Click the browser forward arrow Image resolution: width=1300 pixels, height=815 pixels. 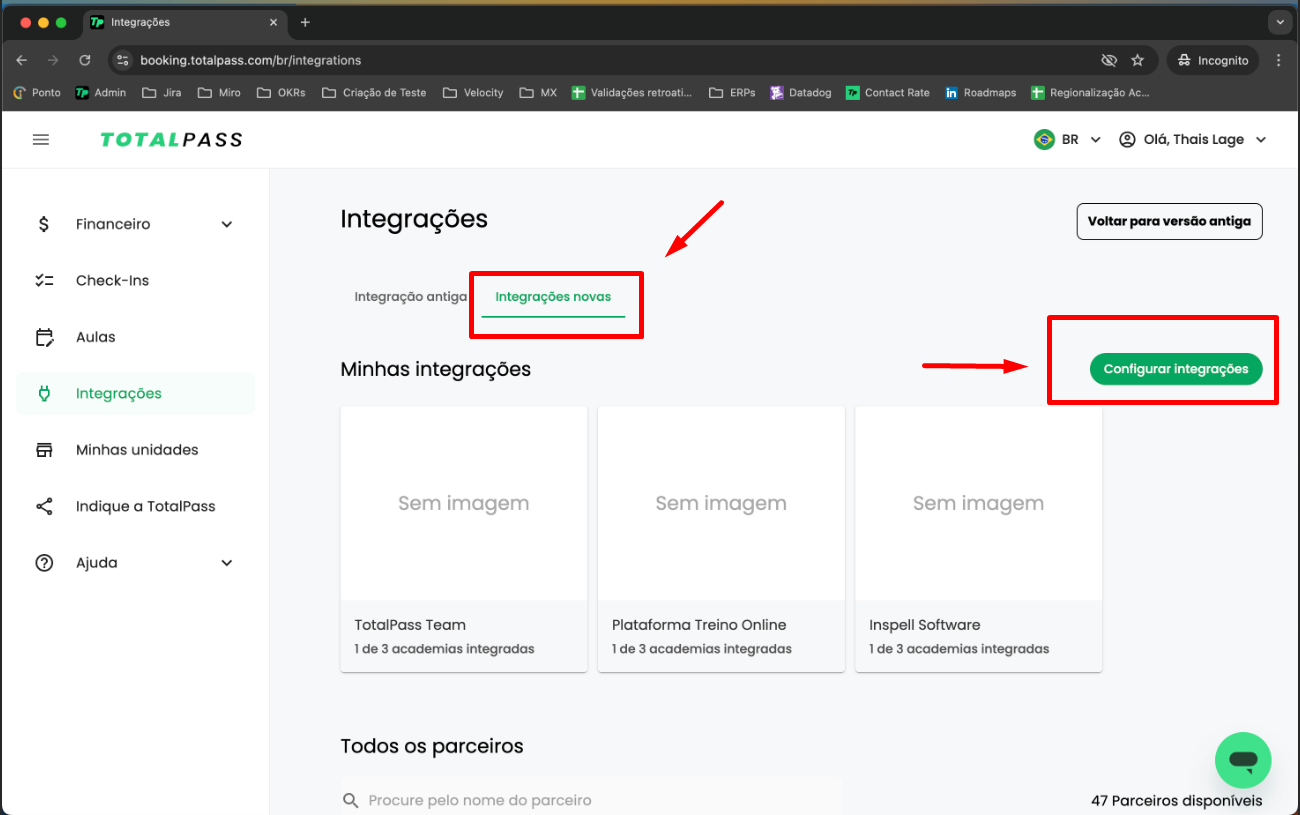(x=53, y=60)
